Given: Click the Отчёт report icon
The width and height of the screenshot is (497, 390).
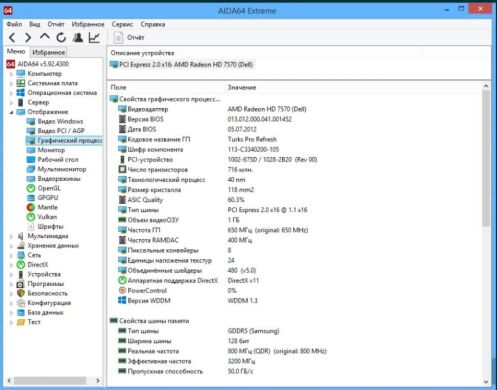Looking at the screenshot, I should [x=118, y=37].
